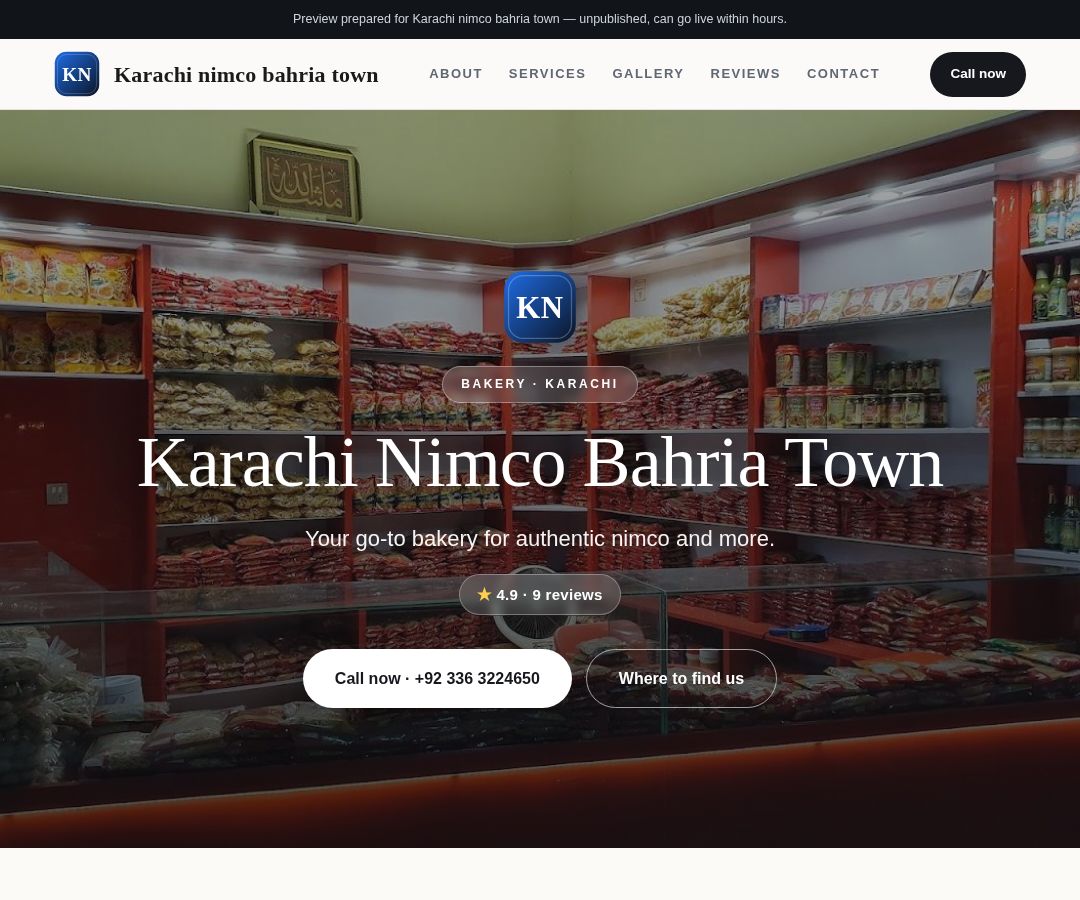
Task: Open the Gallery nav item
Action: [647, 74]
